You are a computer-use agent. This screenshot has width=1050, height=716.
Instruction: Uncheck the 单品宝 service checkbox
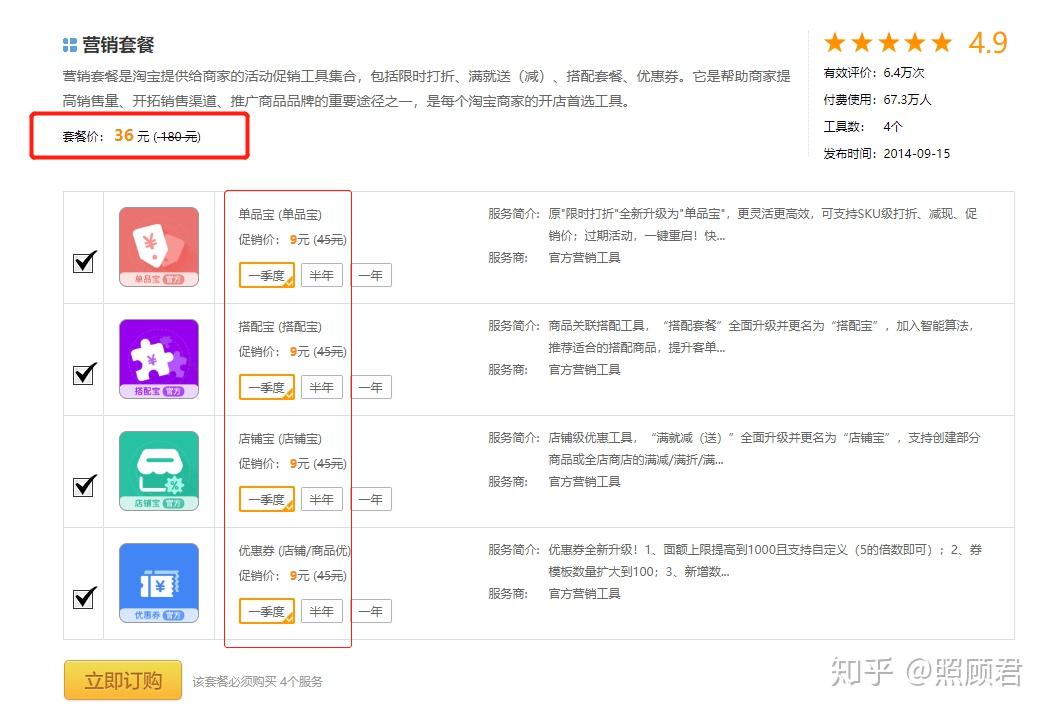[84, 262]
